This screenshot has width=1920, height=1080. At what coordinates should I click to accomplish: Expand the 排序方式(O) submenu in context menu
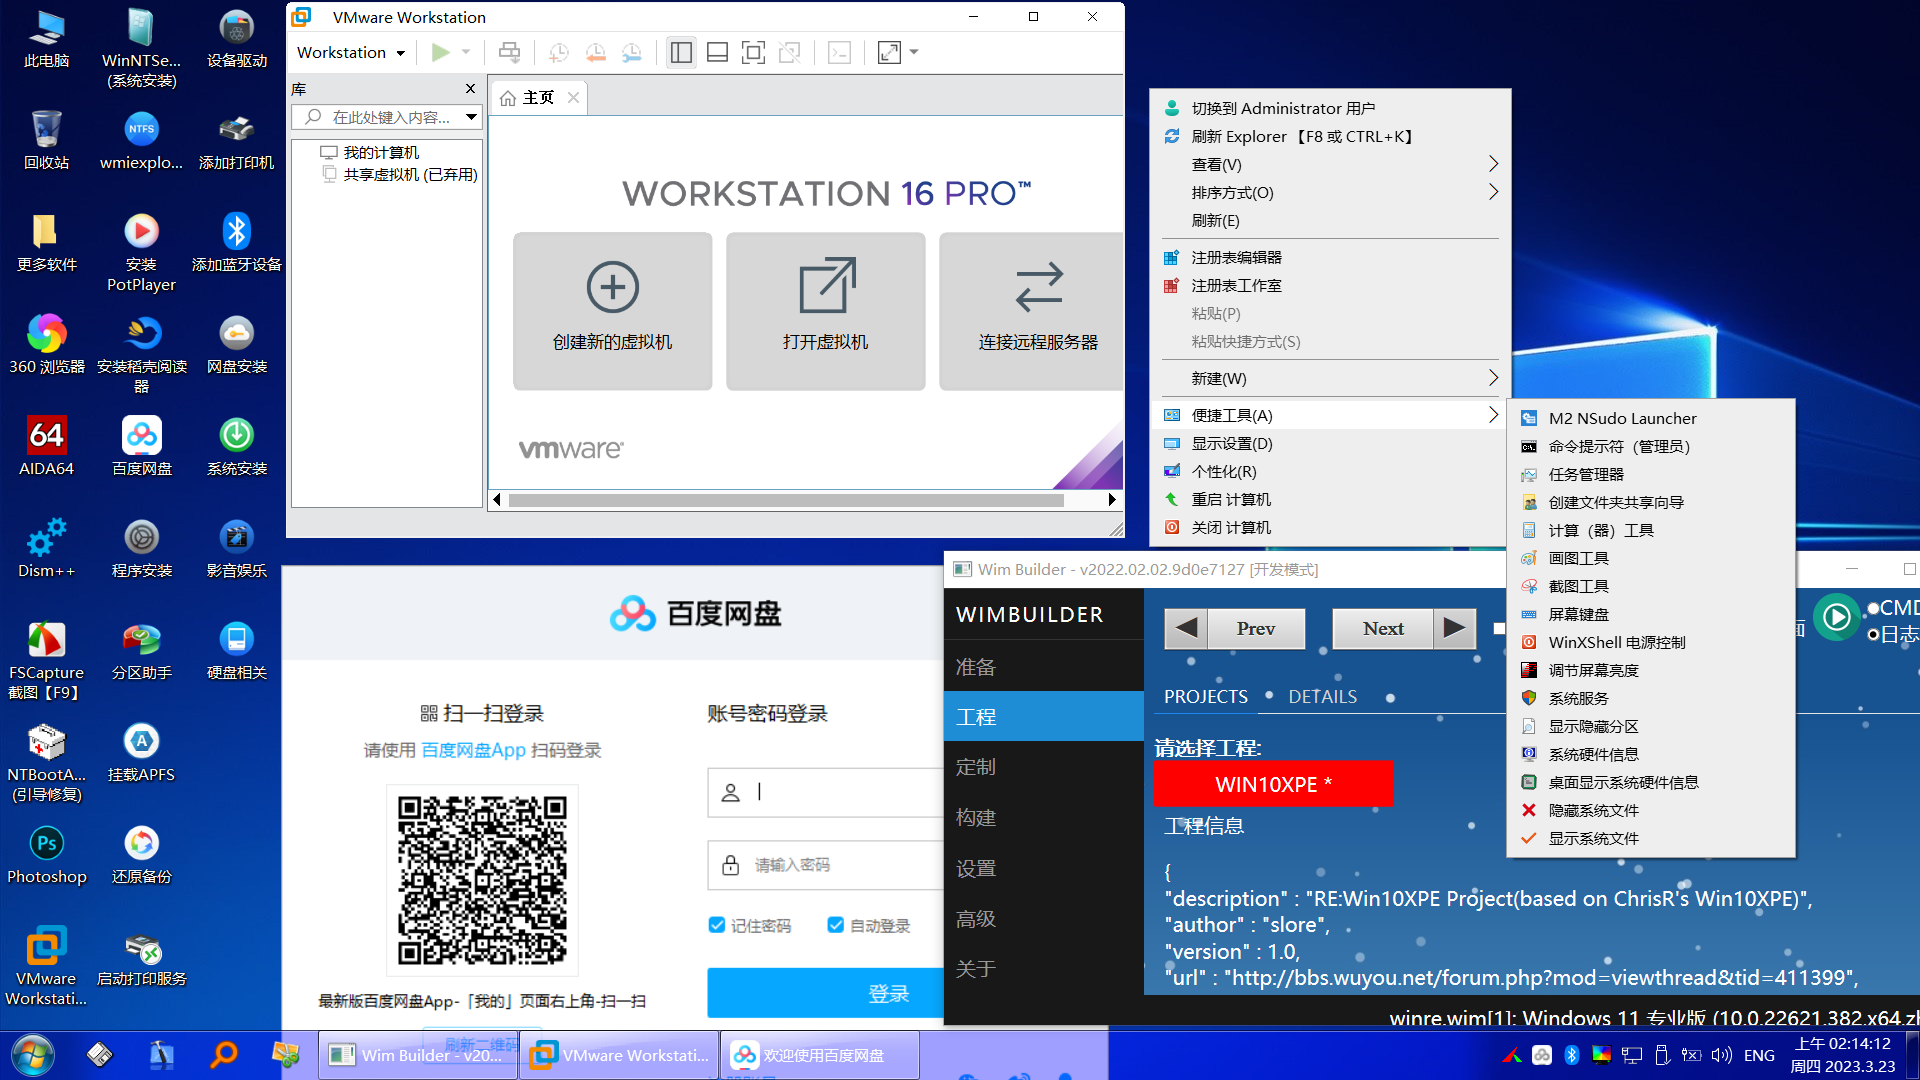coord(1493,192)
